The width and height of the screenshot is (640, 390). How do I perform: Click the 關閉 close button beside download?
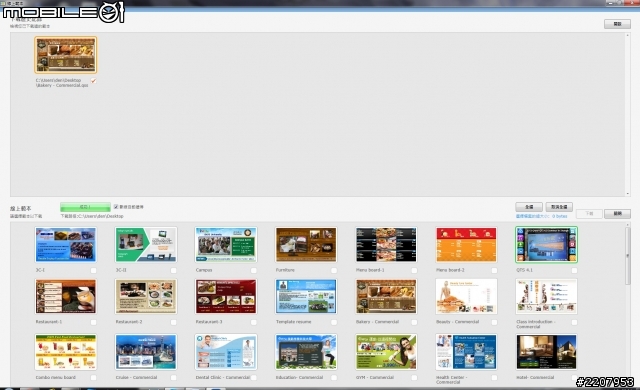pos(618,214)
